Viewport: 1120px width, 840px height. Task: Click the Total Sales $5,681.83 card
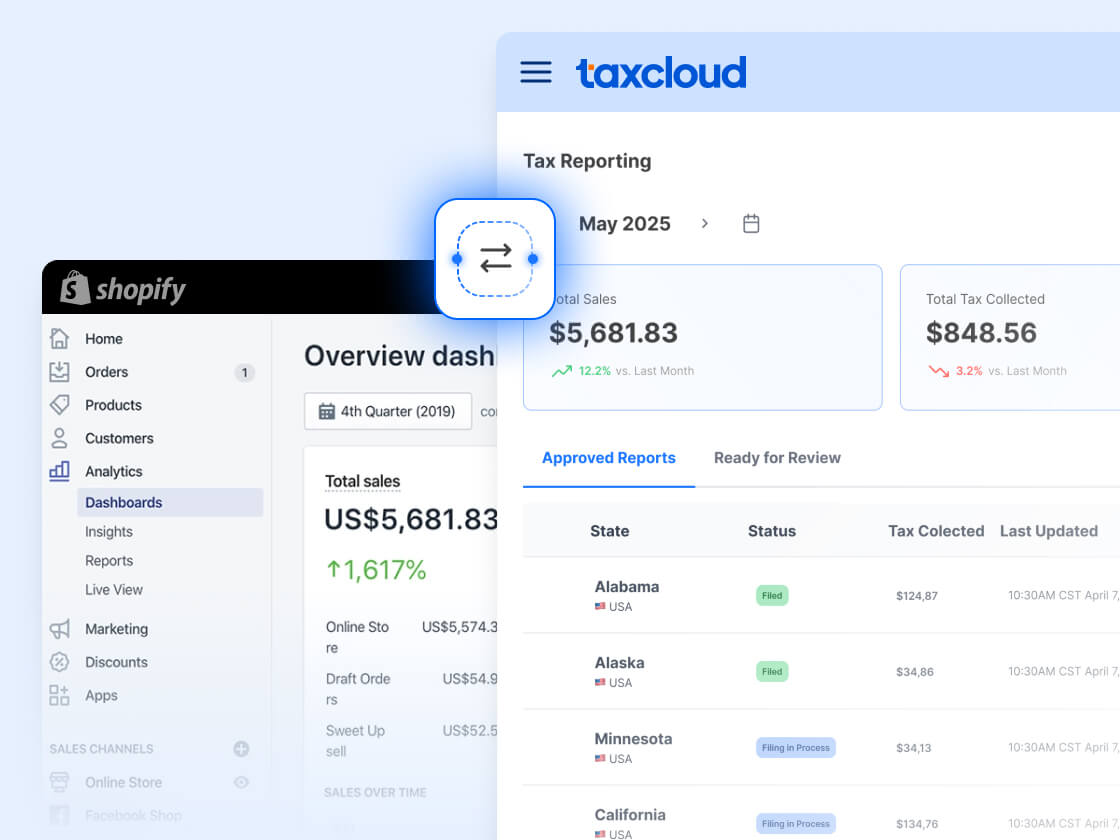pos(703,337)
